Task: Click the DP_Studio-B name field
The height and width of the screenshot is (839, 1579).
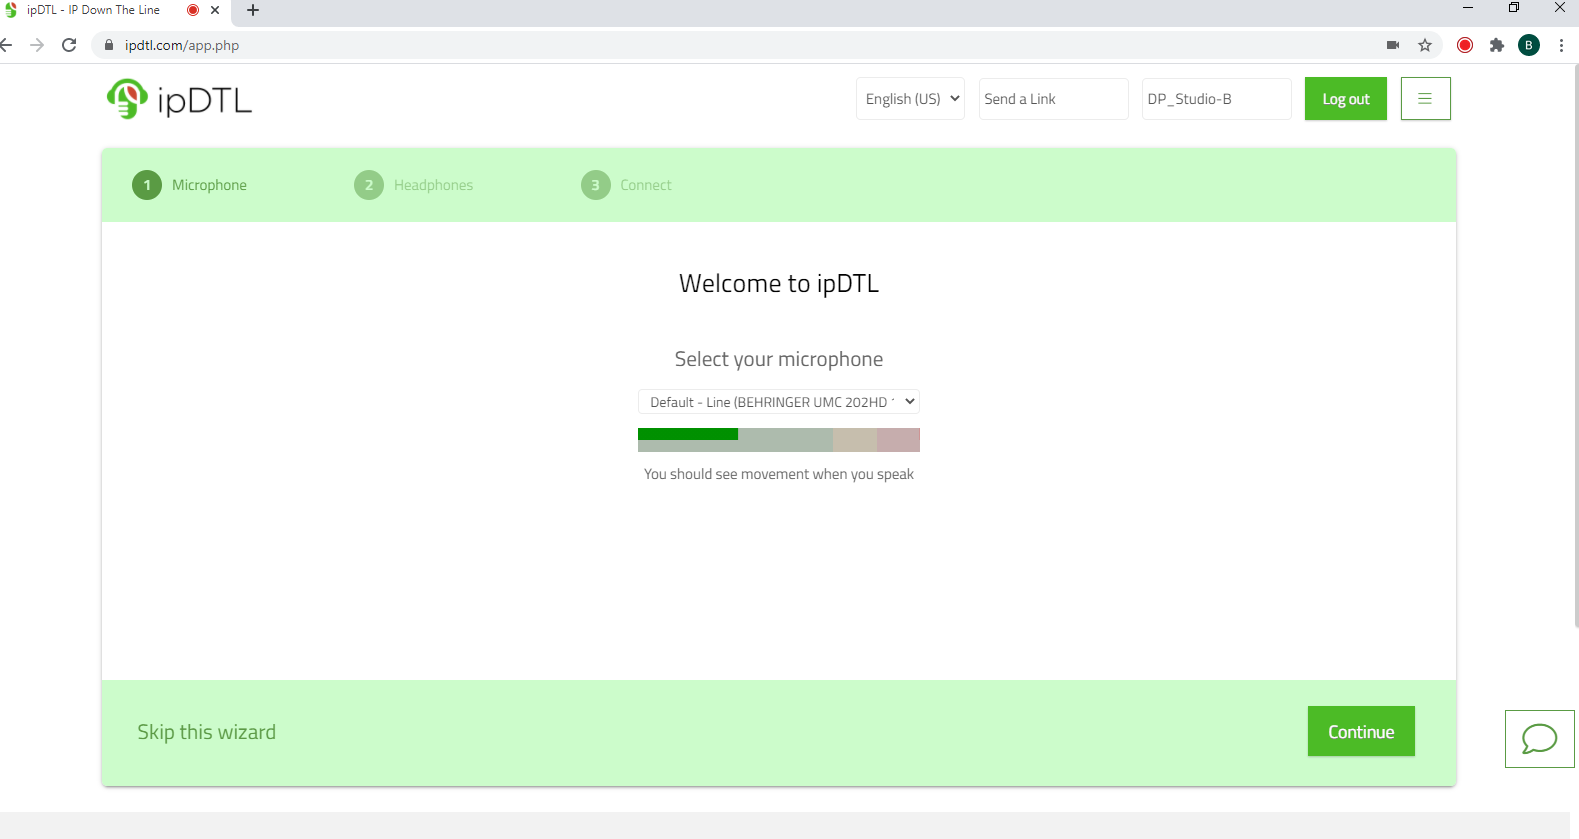Action: (x=1216, y=99)
